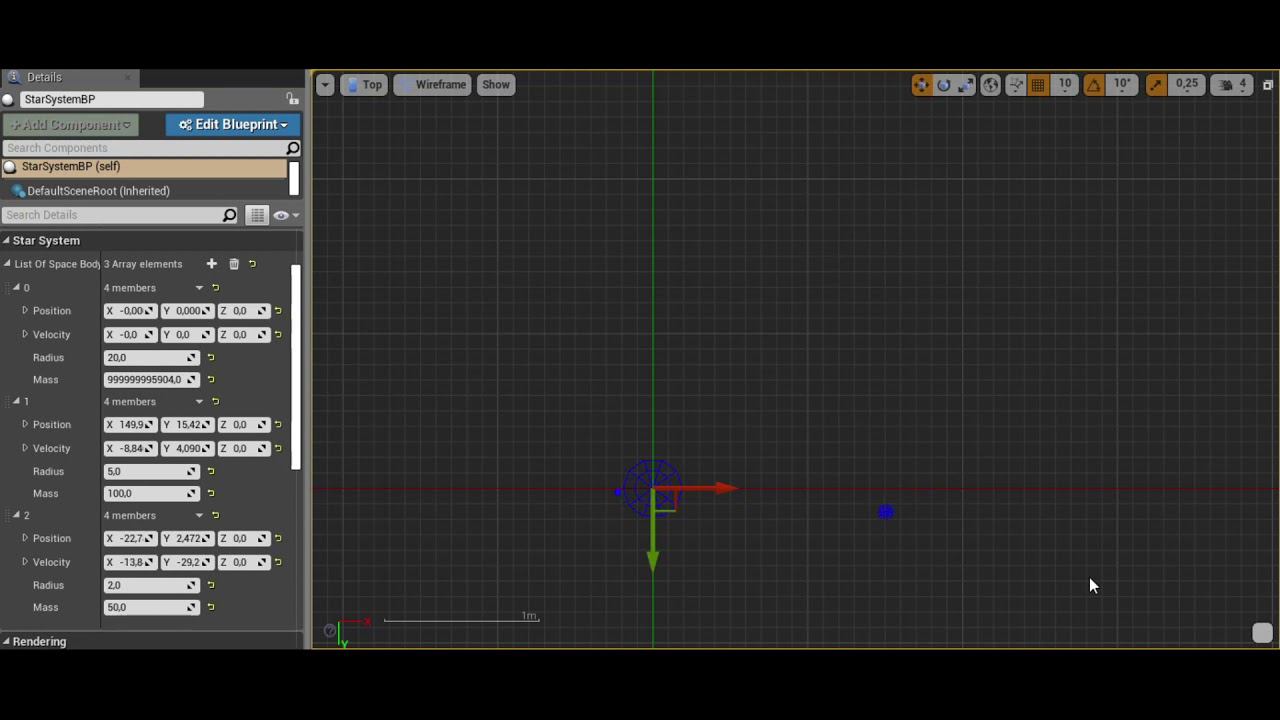Reset element 0 Mass to default

tap(210, 380)
